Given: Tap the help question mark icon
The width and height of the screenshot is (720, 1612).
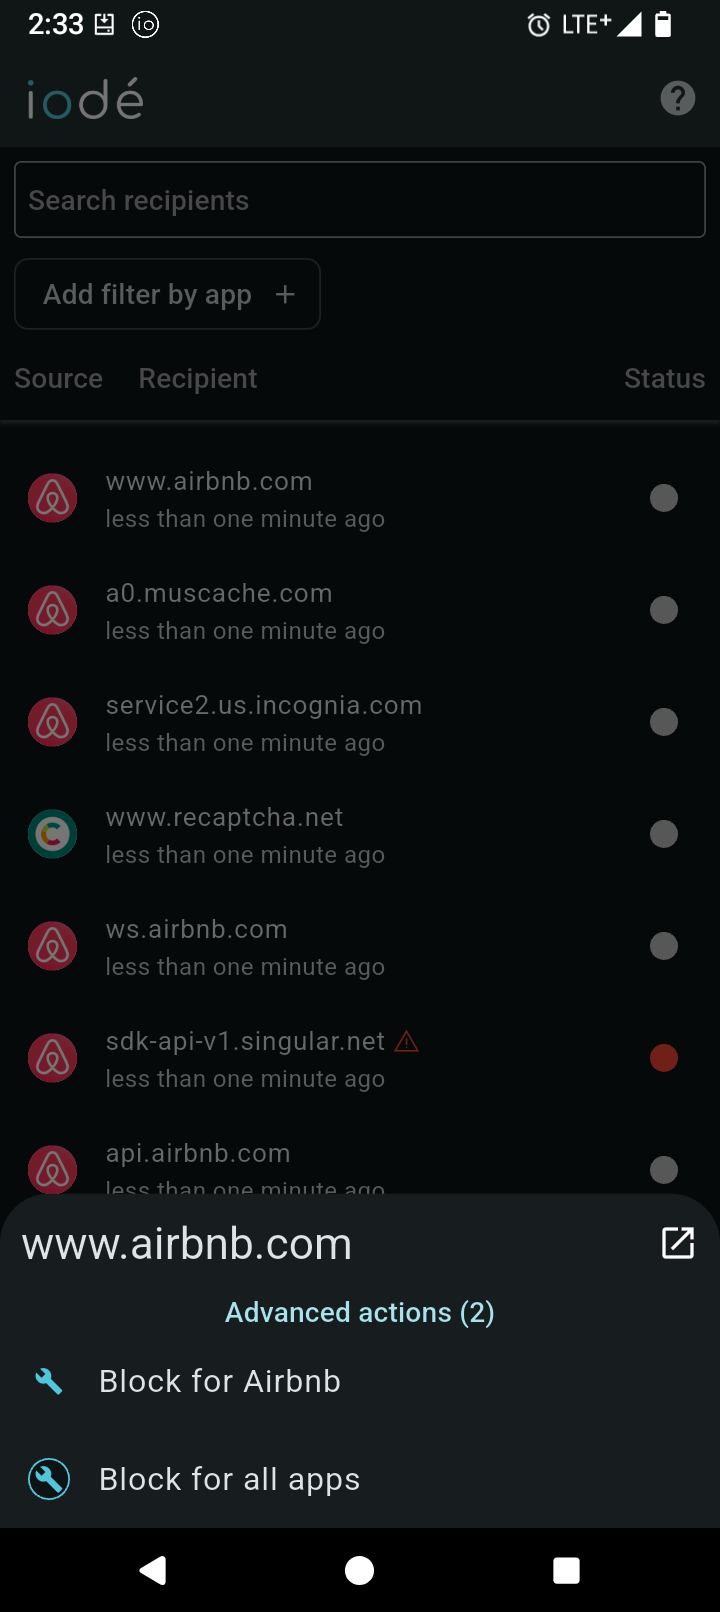Looking at the screenshot, I should tap(677, 98).
